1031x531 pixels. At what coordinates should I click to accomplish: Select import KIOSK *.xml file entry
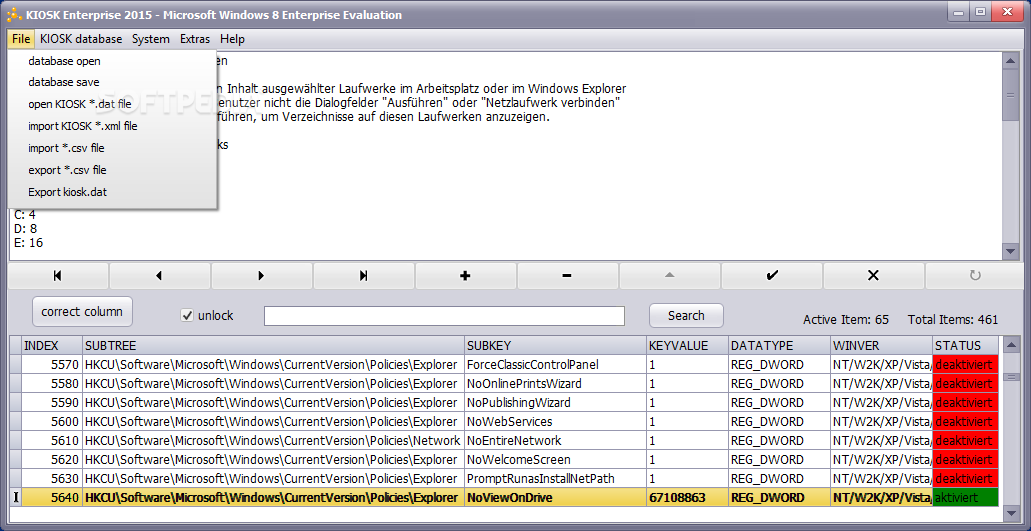click(x=112, y=126)
